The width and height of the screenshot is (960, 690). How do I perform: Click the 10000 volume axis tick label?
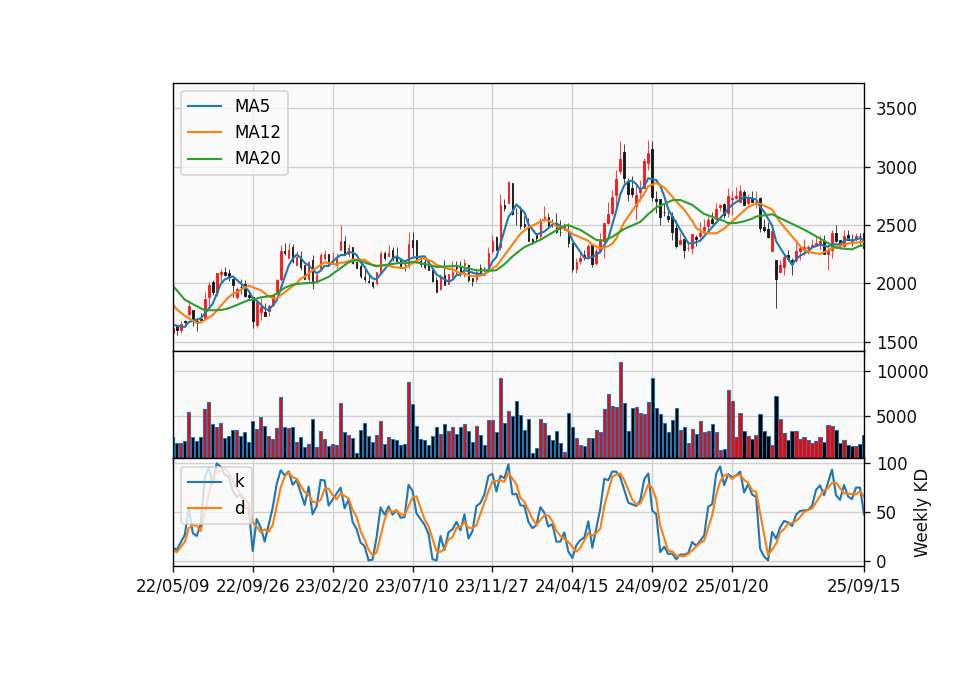coord(902,372)
